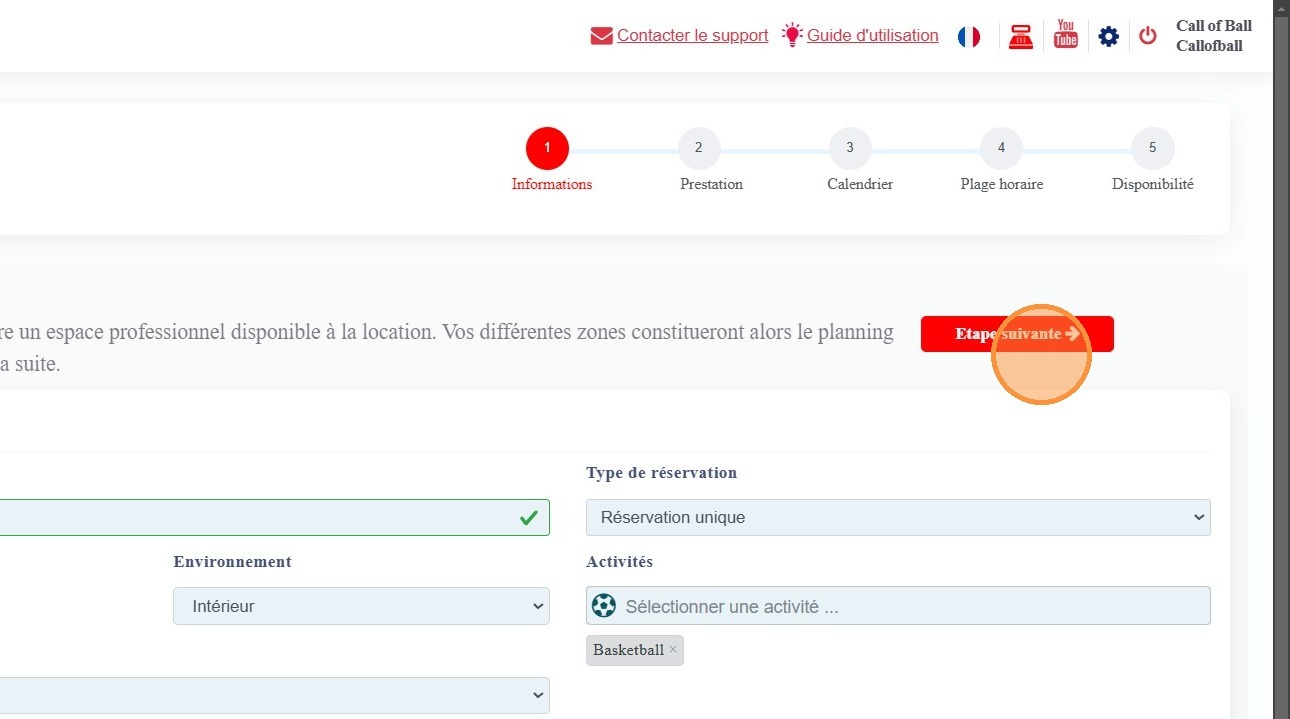Click the French flag language icon
1290x719 pixels.
coord(968,37)
